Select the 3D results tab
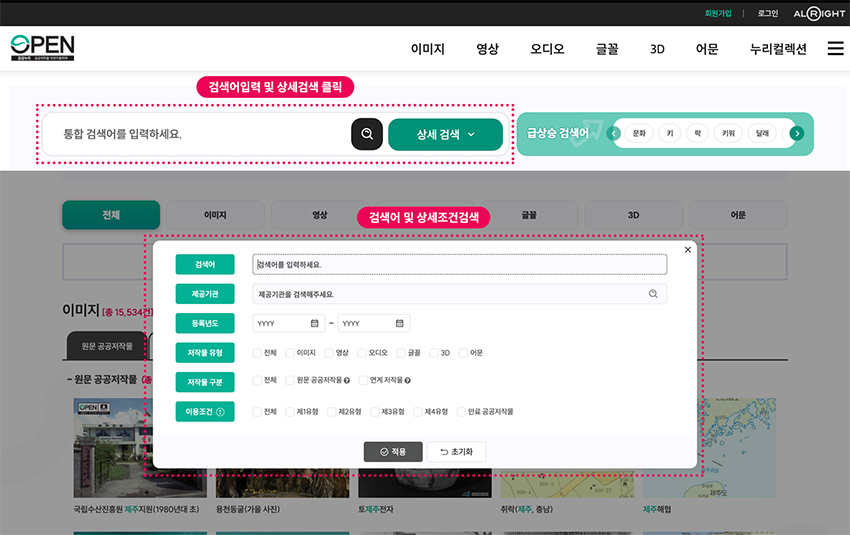Viewport: 850px width, 535px height. pos(634,215)
